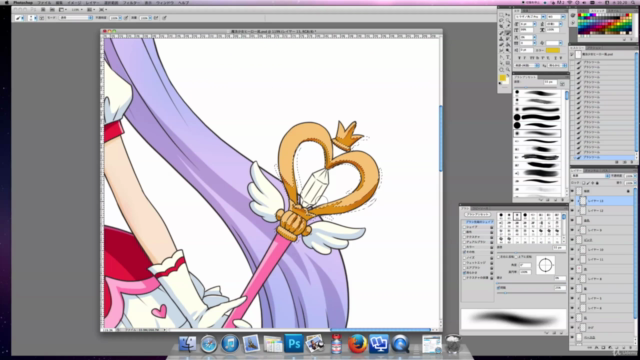Switch to the スウォッチ tab
Image resolution: width=640 pixels, height=360 pixels.
pos(597,11)
